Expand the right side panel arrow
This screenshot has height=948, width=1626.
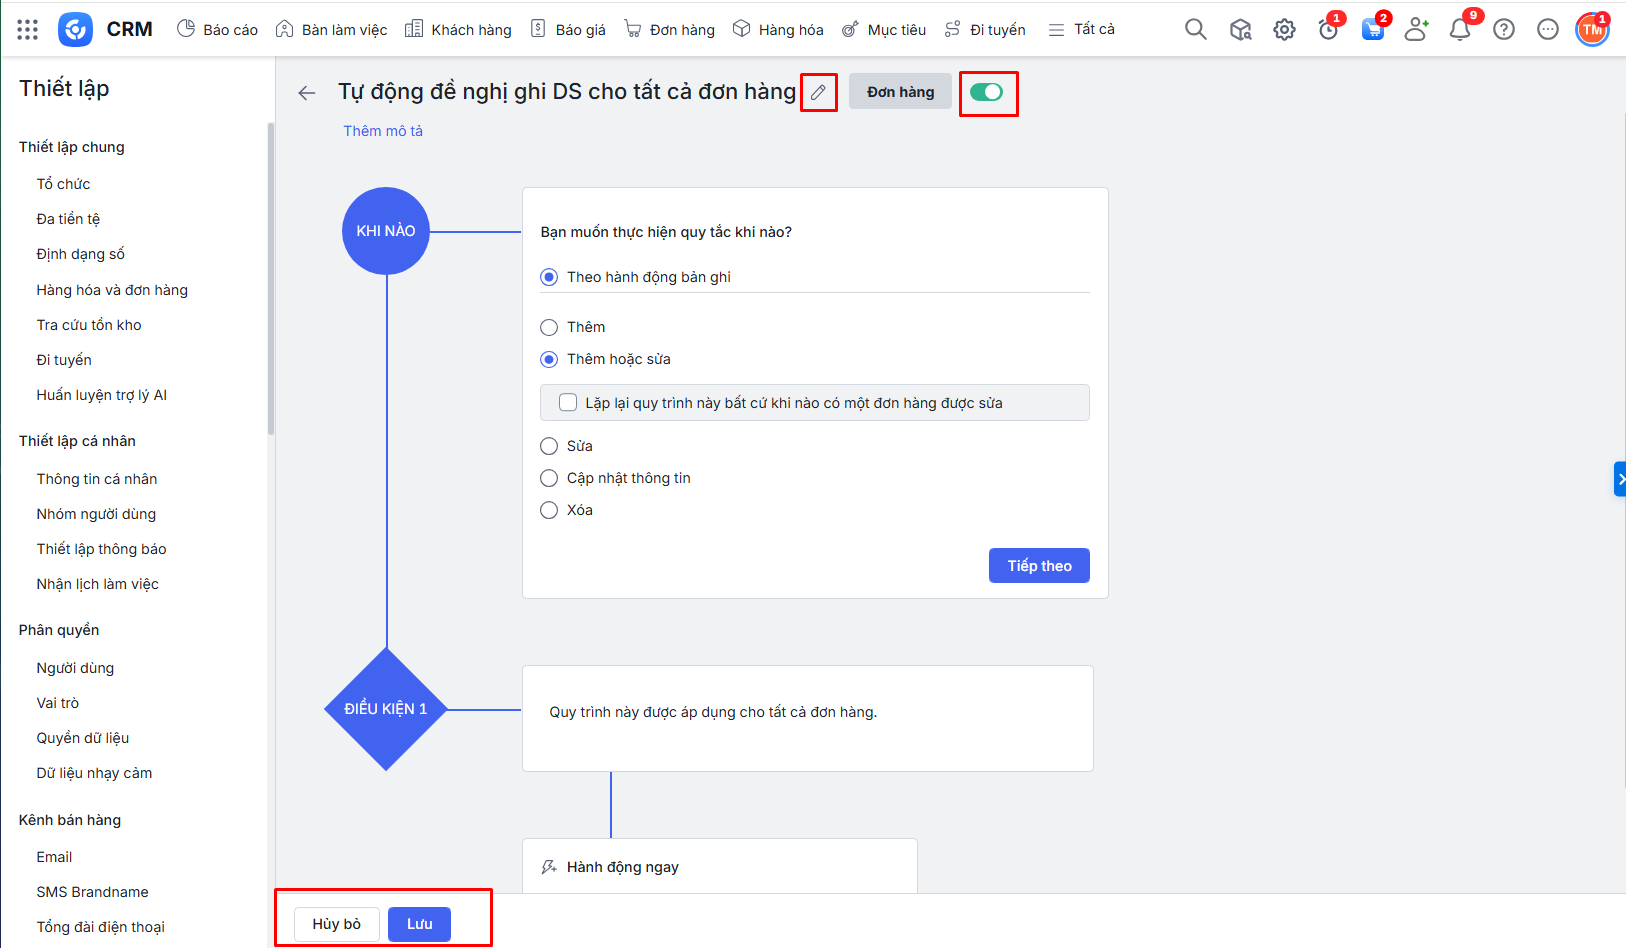pyautogui.click(x=1620, y=479)
